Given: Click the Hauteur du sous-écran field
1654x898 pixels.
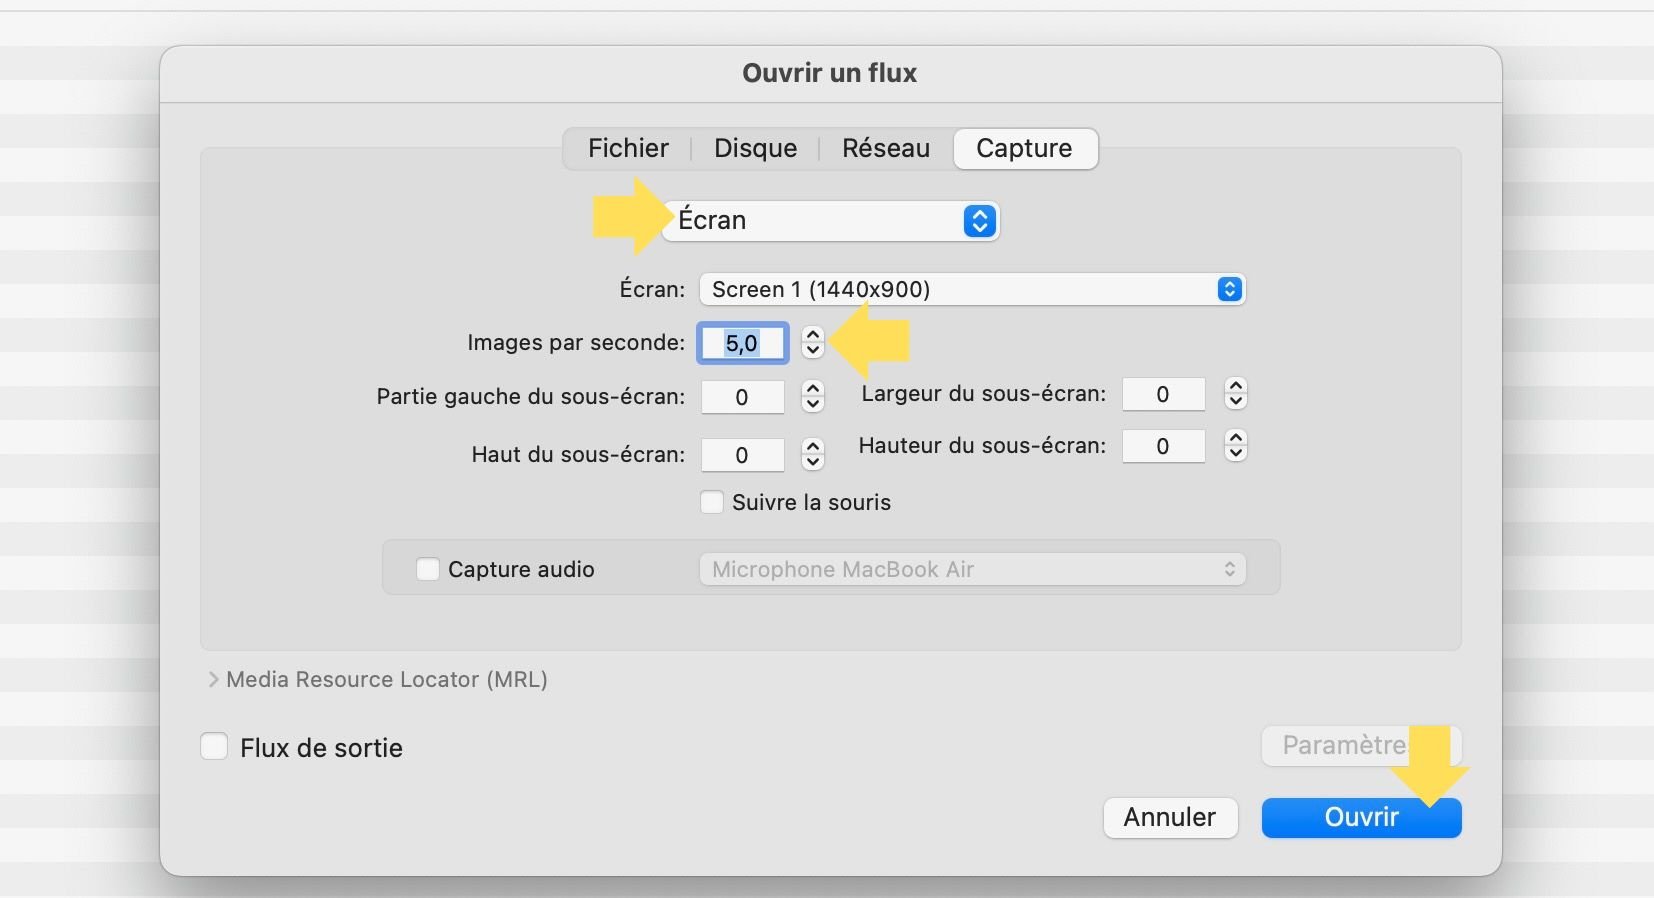Looking at the screenshot, I should (1163, 446).
